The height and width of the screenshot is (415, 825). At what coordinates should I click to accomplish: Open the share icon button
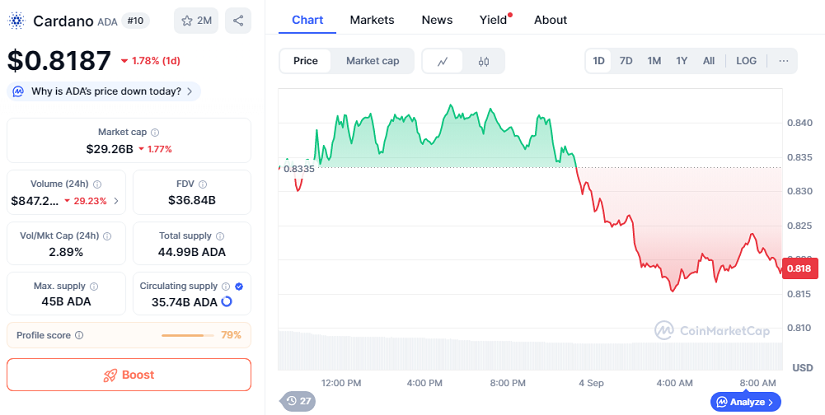(x=238, y=21)
